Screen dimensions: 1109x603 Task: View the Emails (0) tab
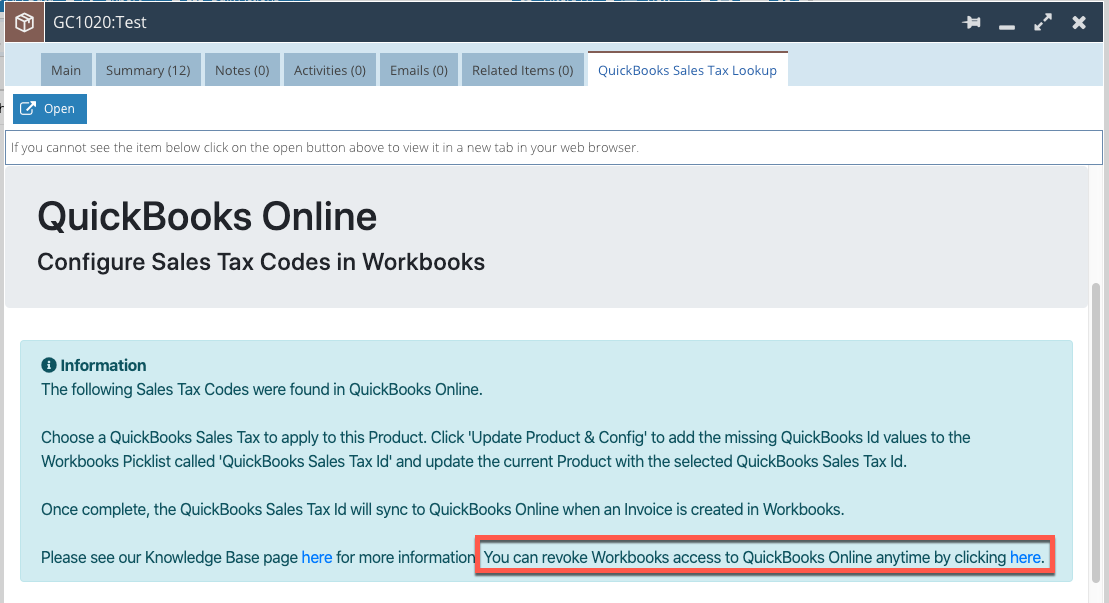click(x=419, y=70)
